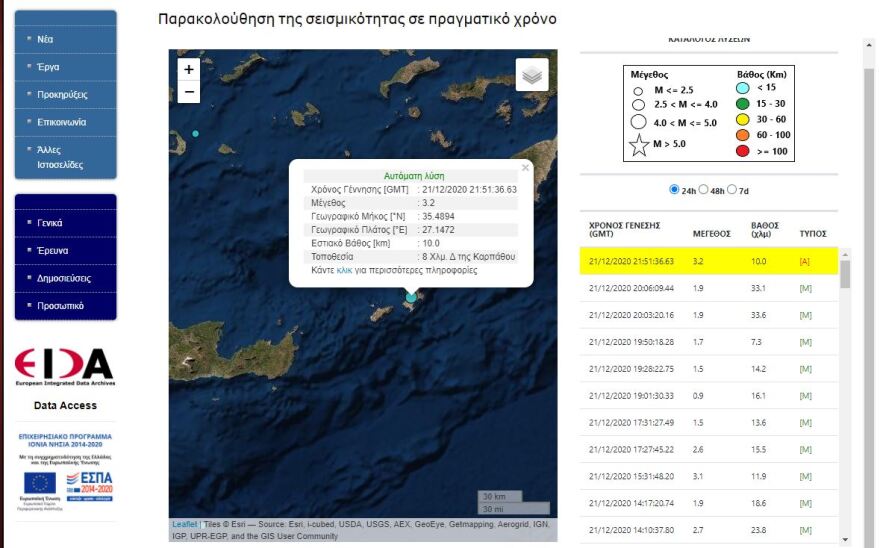This screenshot has height=548, width=880.
Task: Click the small cyan marker near the map's left edge
Action: 195,134
